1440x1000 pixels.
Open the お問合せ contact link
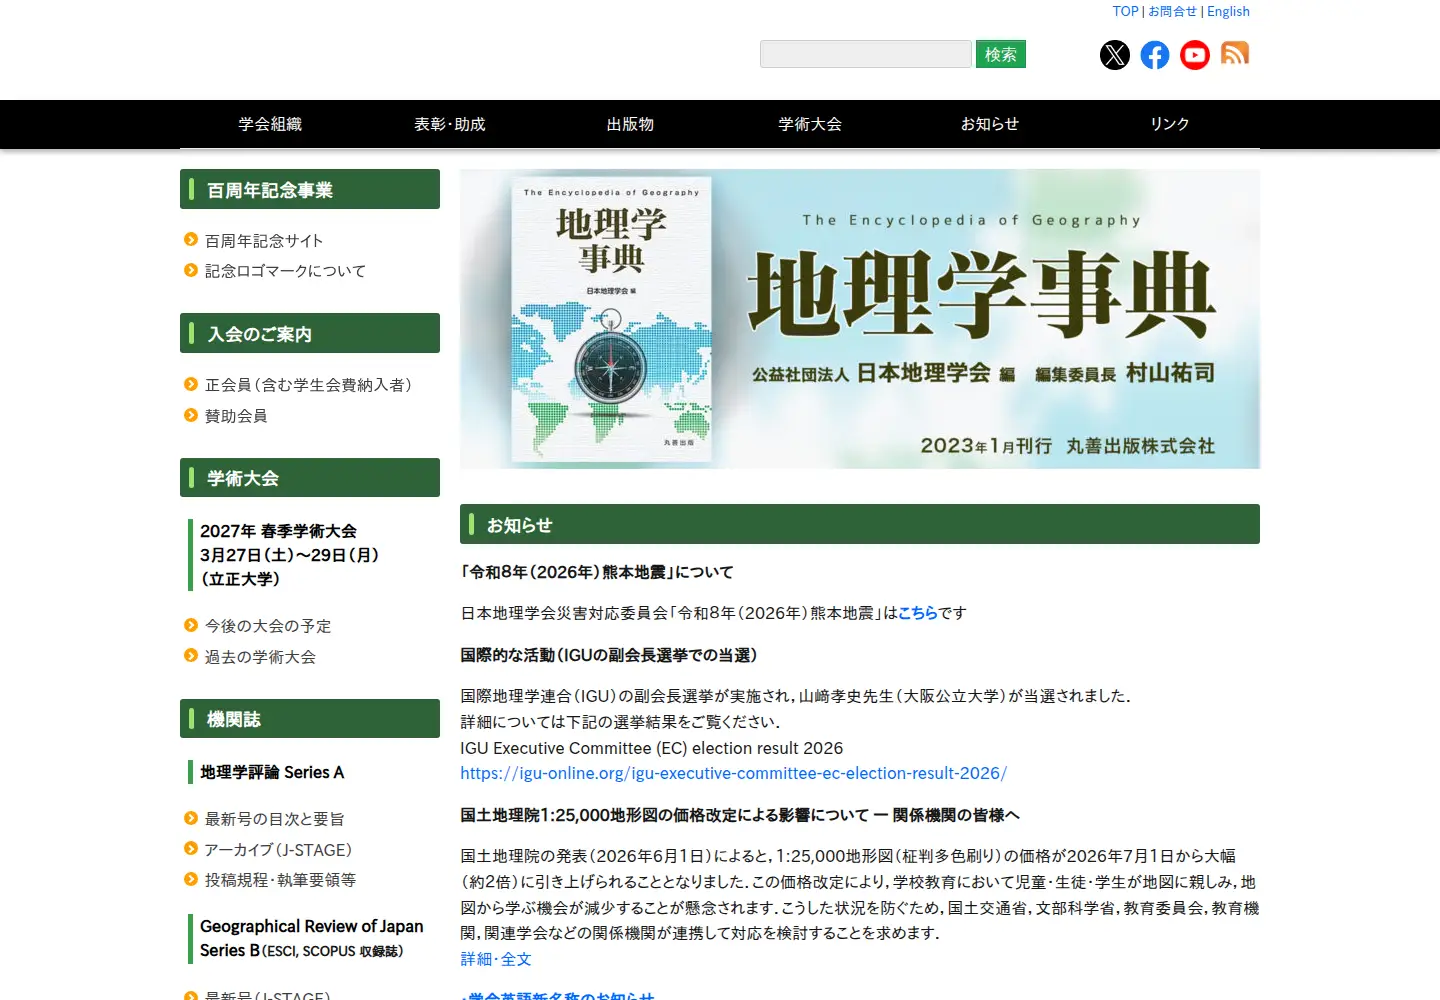[1172, 11]
